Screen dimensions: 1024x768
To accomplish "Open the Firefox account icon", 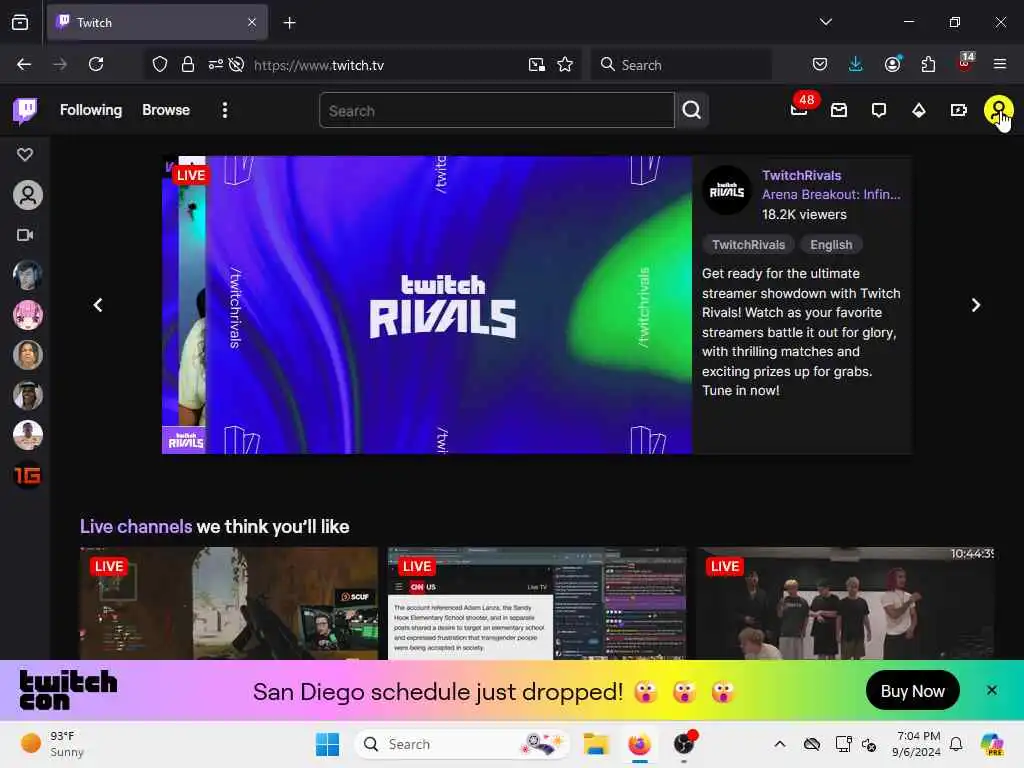I will click(893, 64).
